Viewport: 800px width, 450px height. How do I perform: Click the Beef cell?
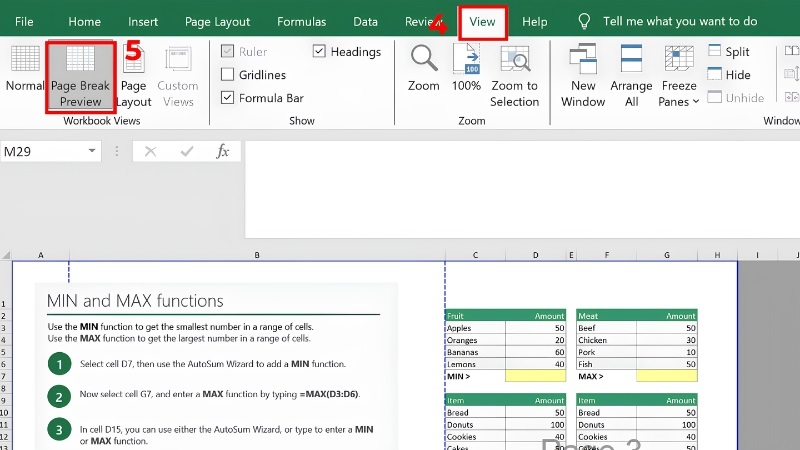click(x=606, y=328)
